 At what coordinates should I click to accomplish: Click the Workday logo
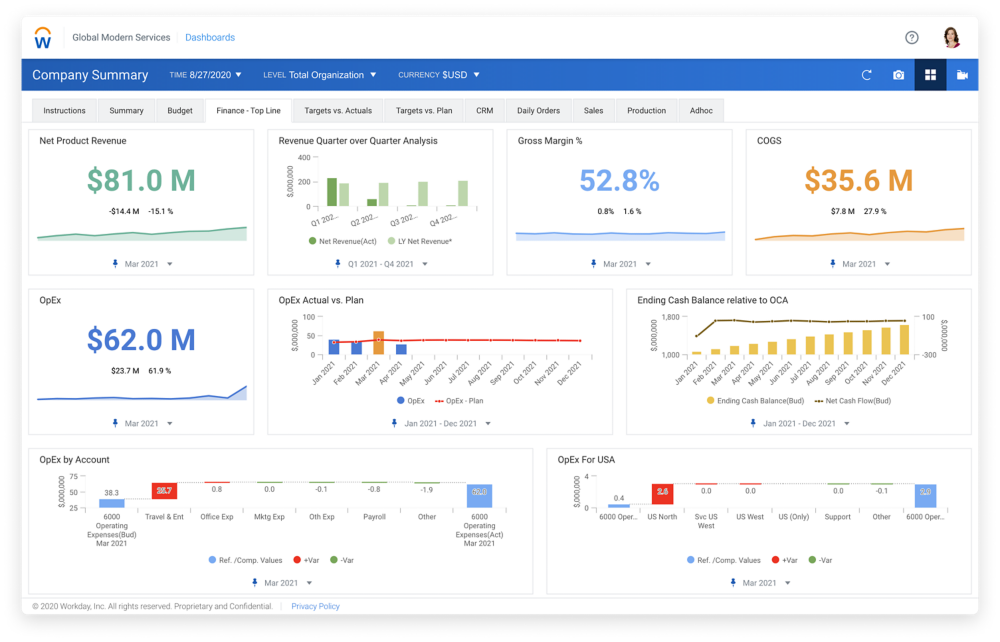[41, 37]
